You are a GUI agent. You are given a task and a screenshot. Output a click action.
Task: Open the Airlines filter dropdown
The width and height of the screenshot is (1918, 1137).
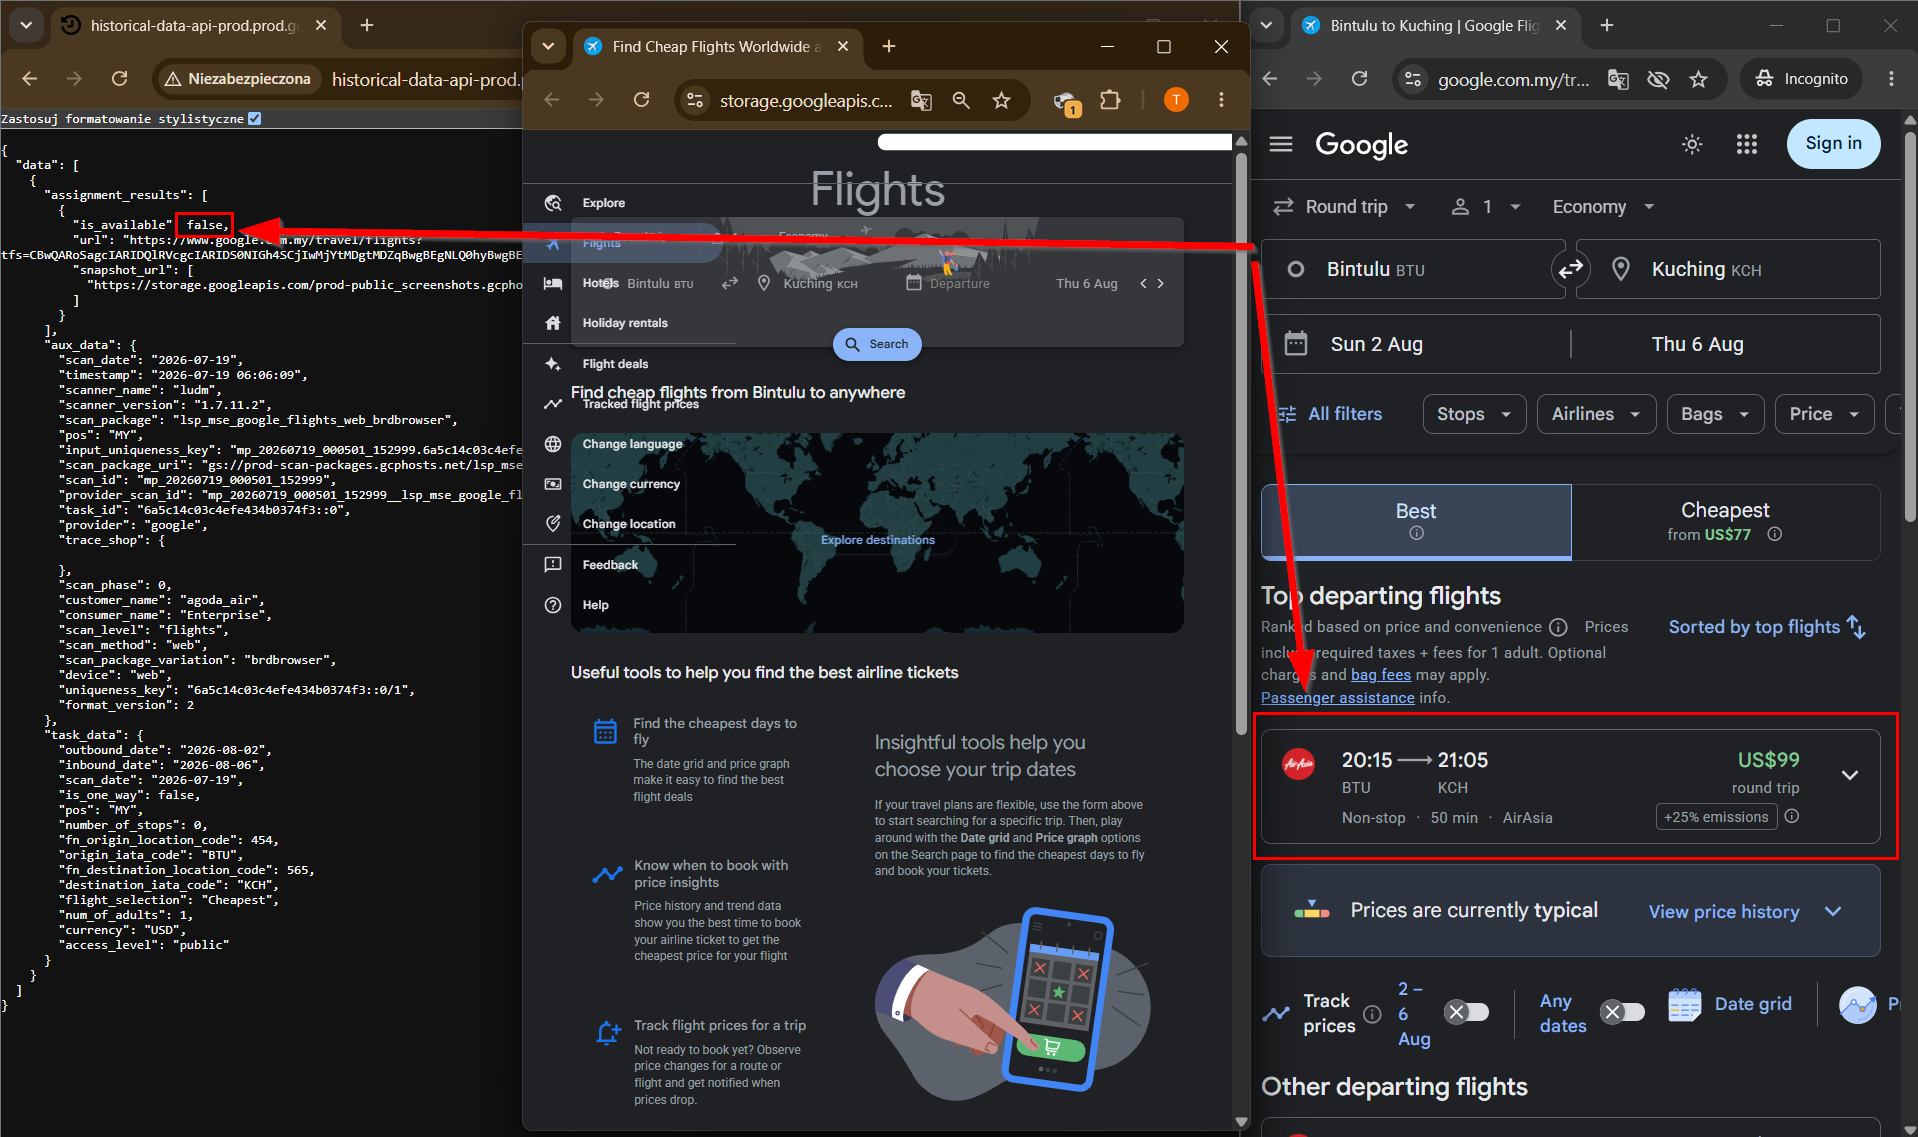[x=1596, y=414]
